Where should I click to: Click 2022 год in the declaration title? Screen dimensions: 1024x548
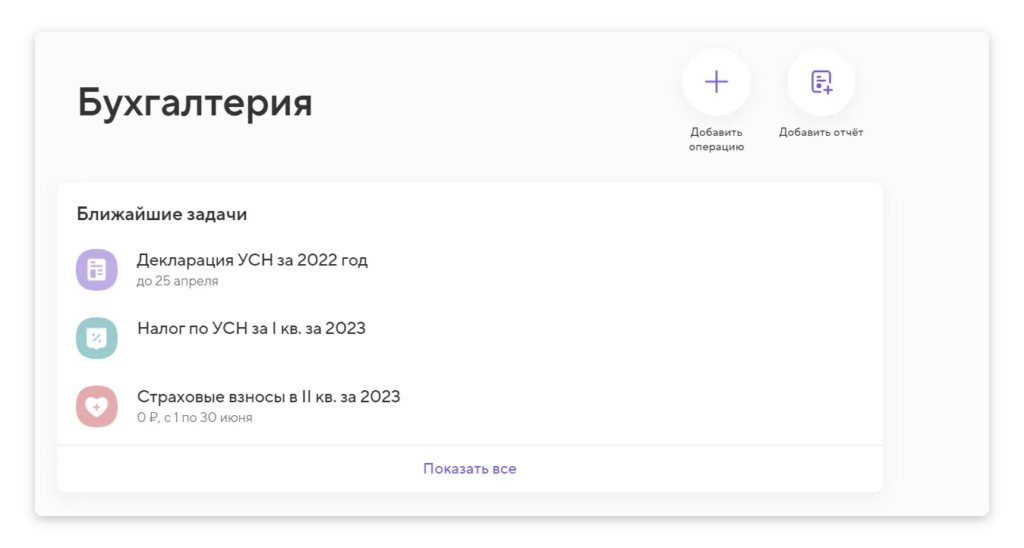click(332, 260)
